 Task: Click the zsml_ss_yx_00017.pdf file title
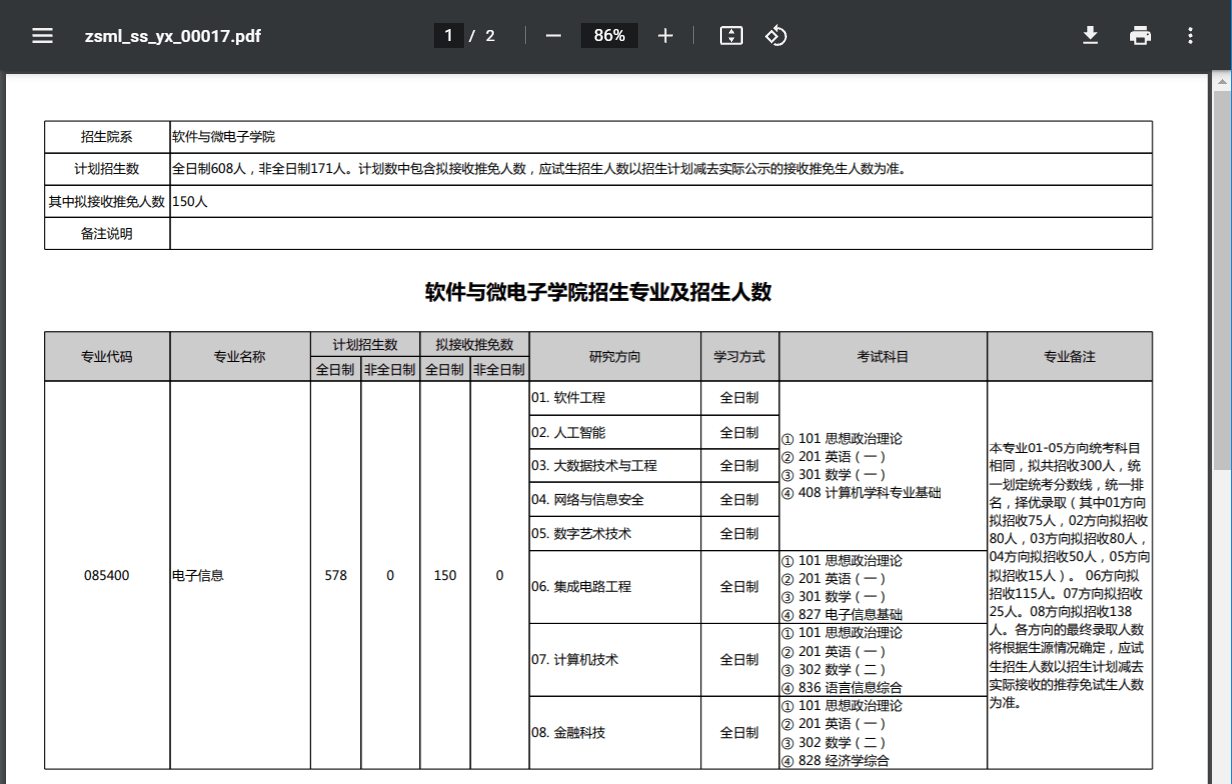click(x=173, y=36)
